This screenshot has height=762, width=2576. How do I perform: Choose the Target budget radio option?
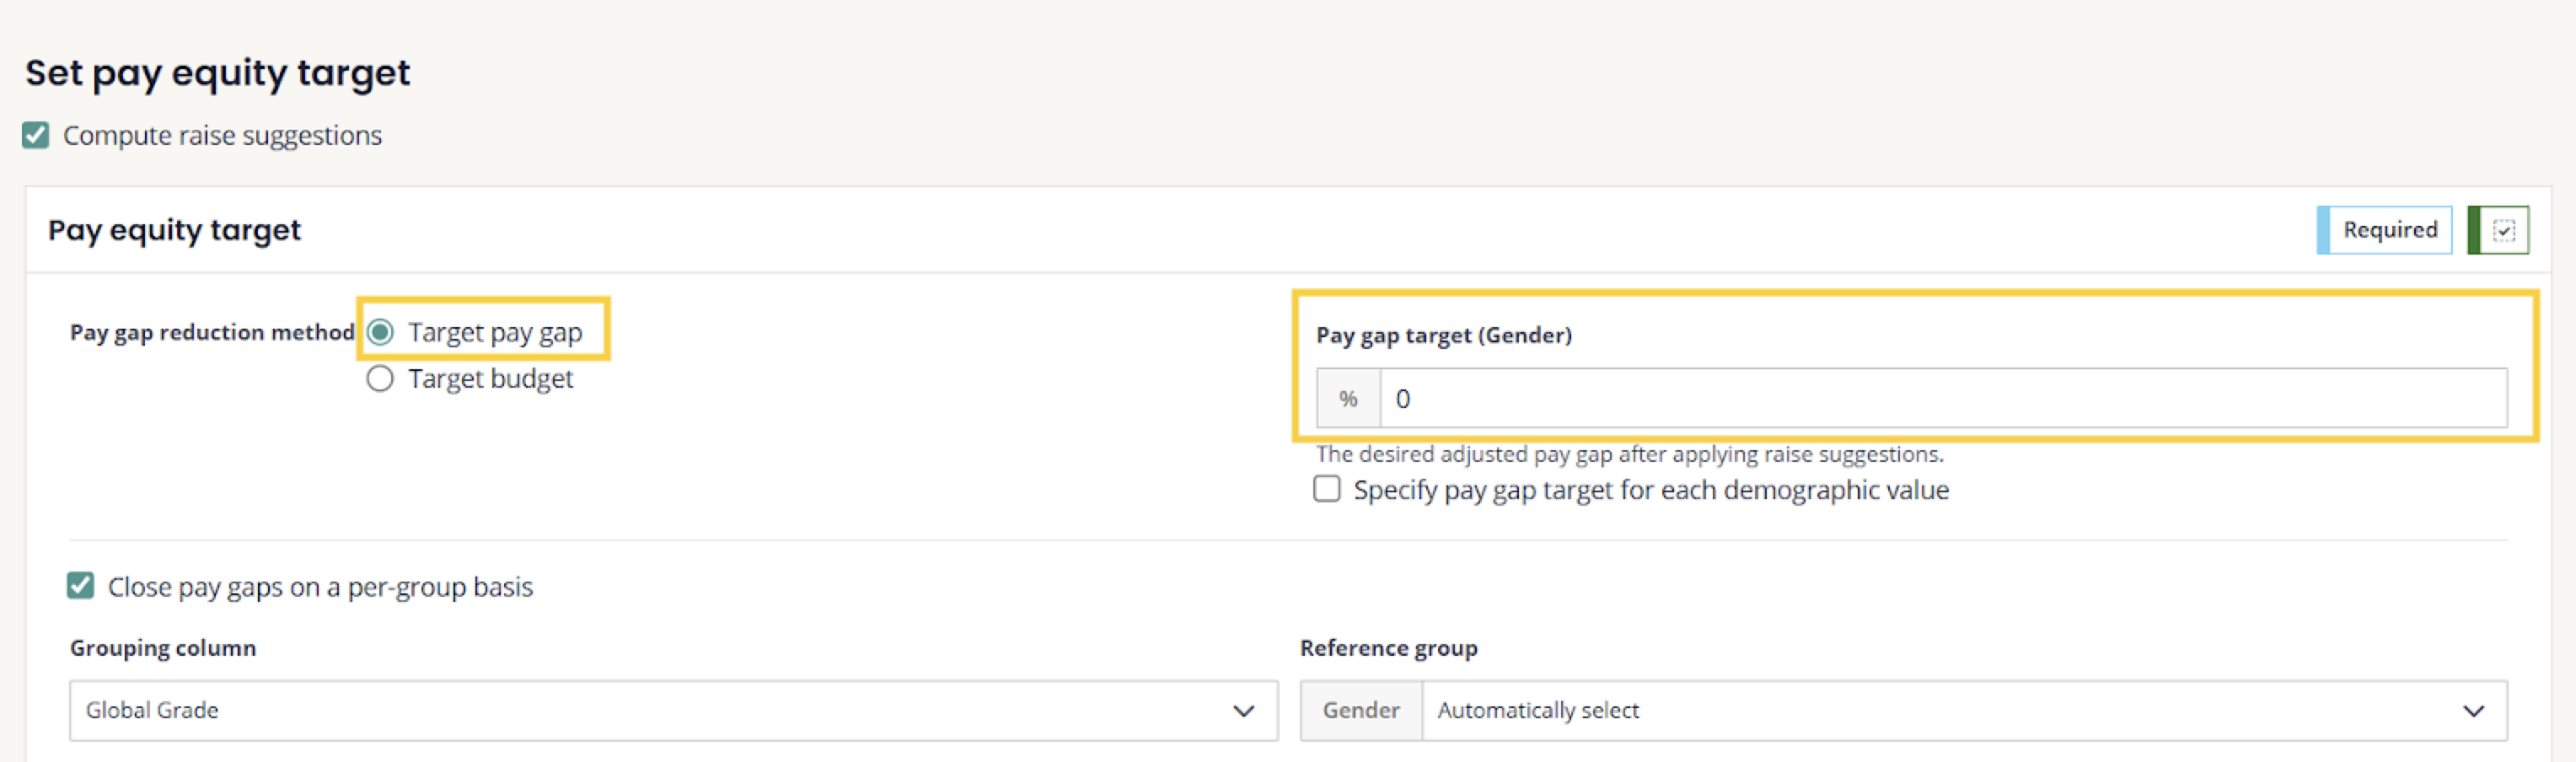click(380, 379)
